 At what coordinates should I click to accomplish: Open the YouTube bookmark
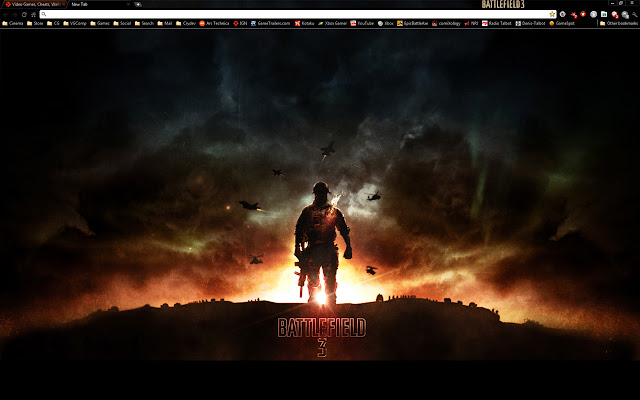coord(362,23)
